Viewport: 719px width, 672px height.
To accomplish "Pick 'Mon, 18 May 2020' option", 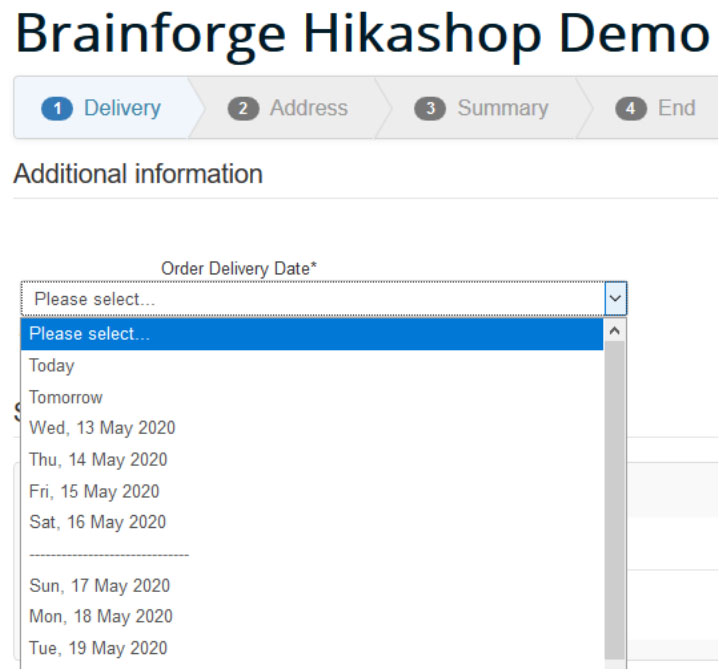I will tap(312, 616).
